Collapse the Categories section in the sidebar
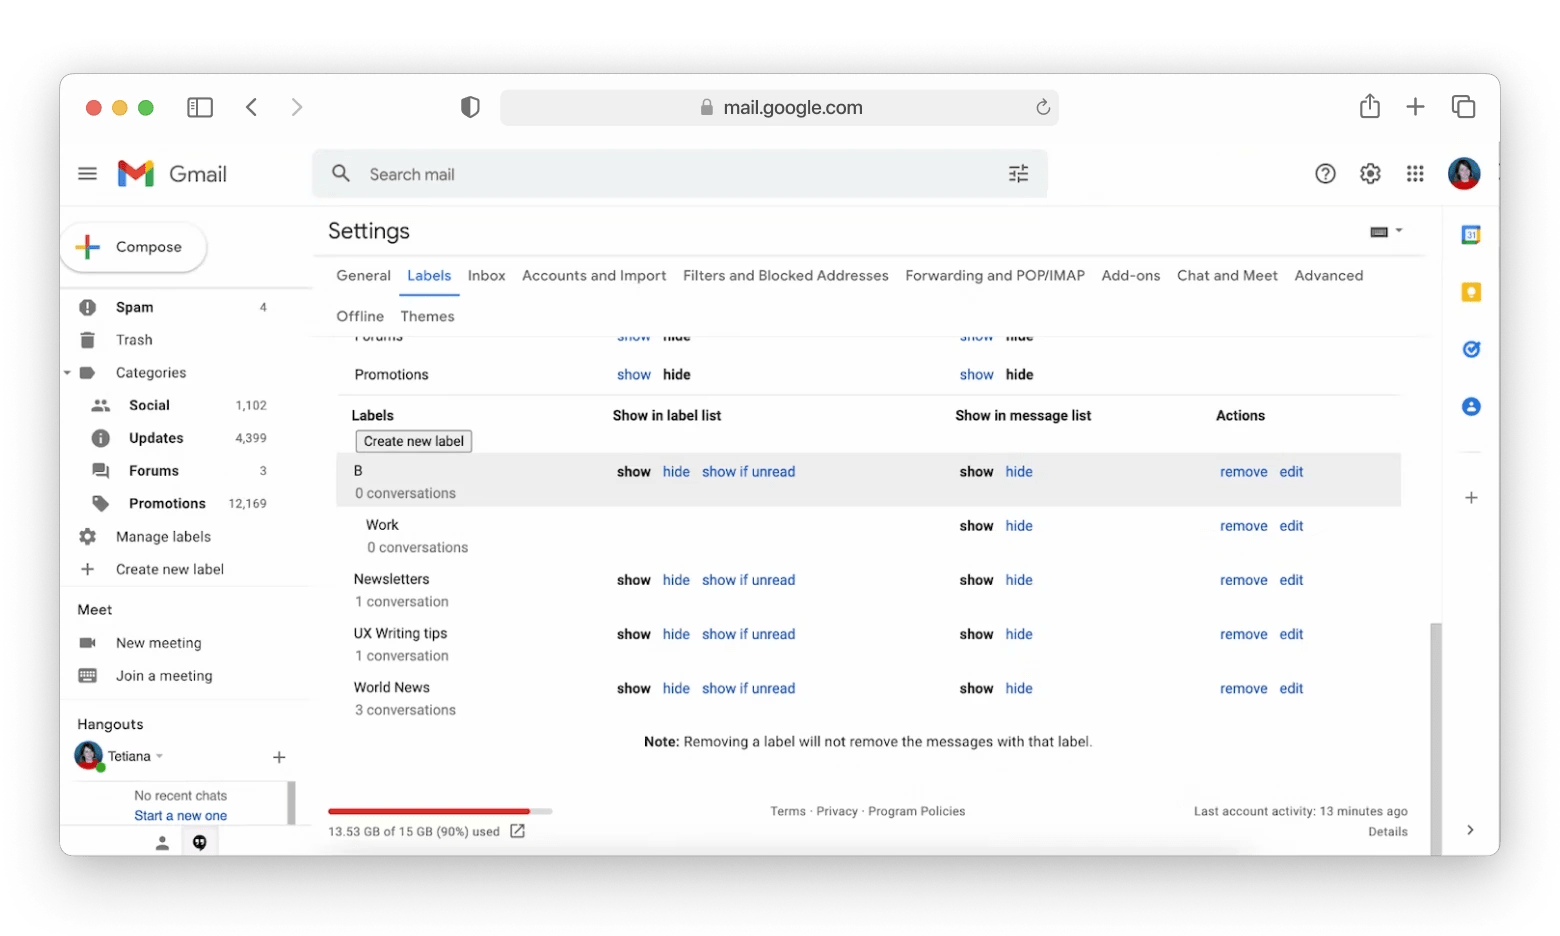Viewport: 1560px width, 936px height. 68,372
